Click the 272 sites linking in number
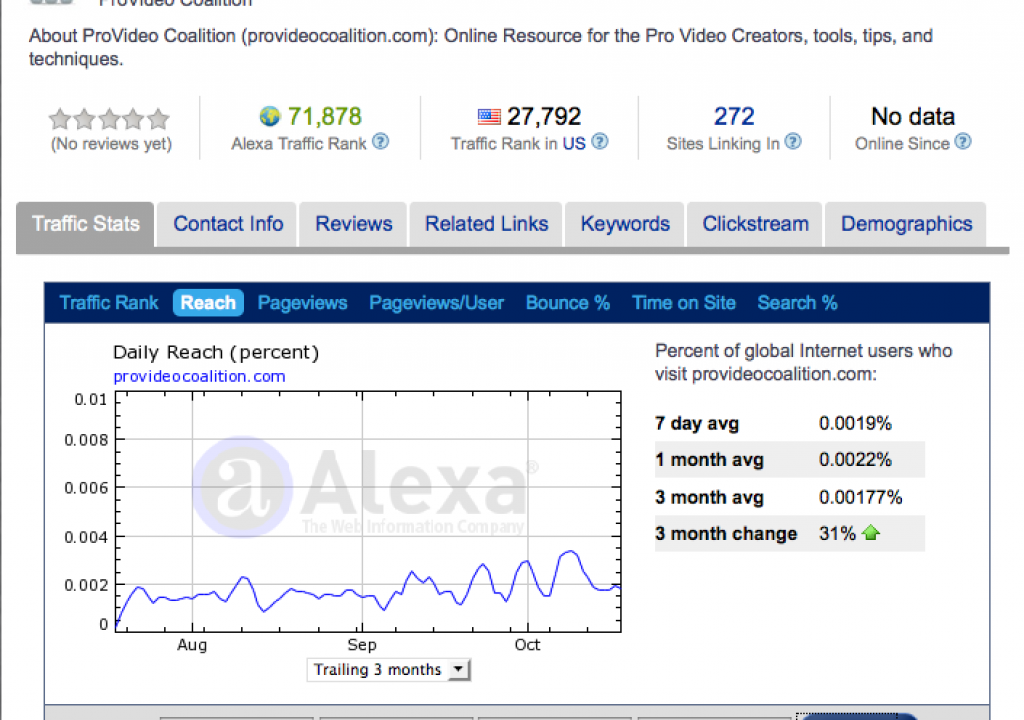The height and width of the screenshot is (720, 1024). 734,117
